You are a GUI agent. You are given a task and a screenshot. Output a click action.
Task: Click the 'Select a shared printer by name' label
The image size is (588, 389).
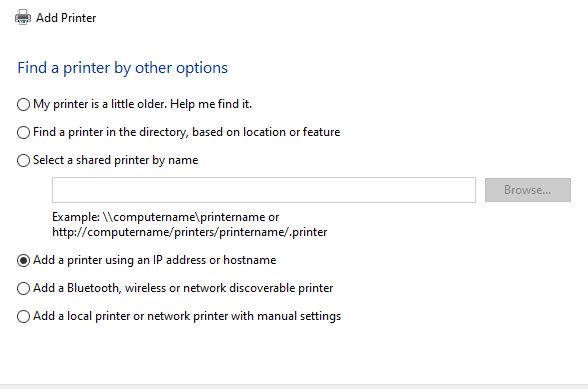(116, 160)
